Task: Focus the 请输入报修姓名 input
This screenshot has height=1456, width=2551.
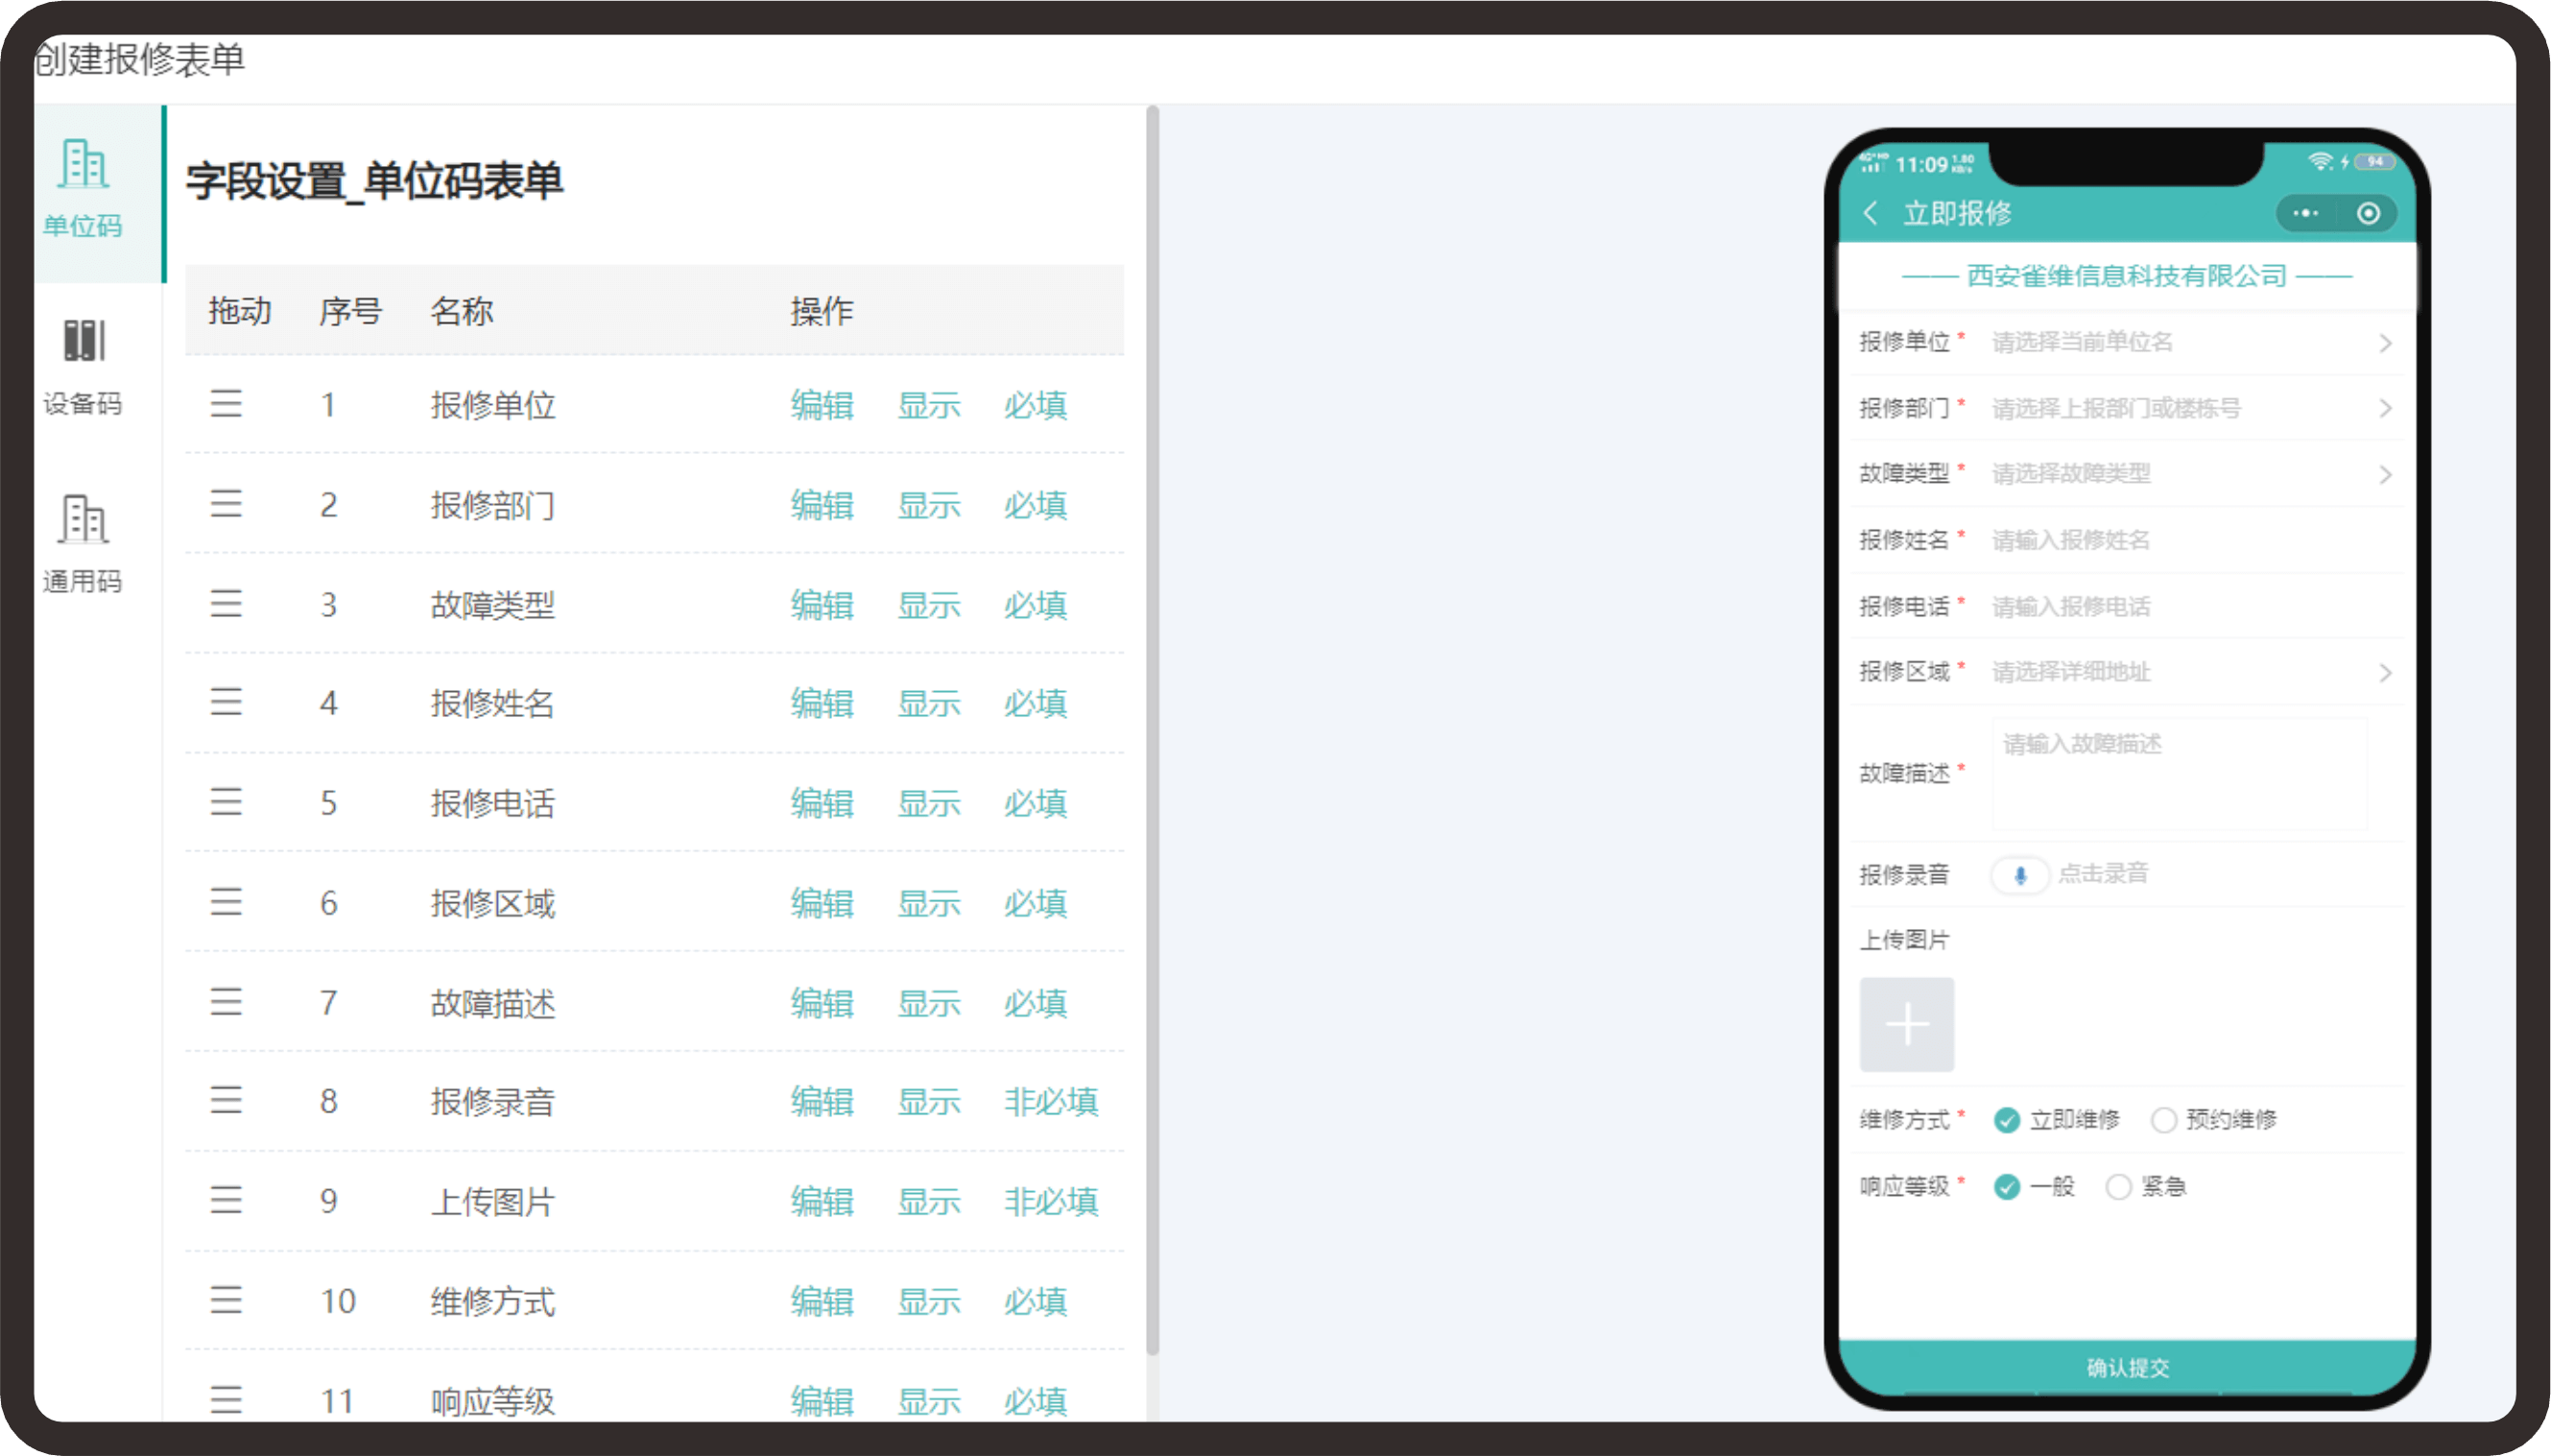Action: point(2071,540)
